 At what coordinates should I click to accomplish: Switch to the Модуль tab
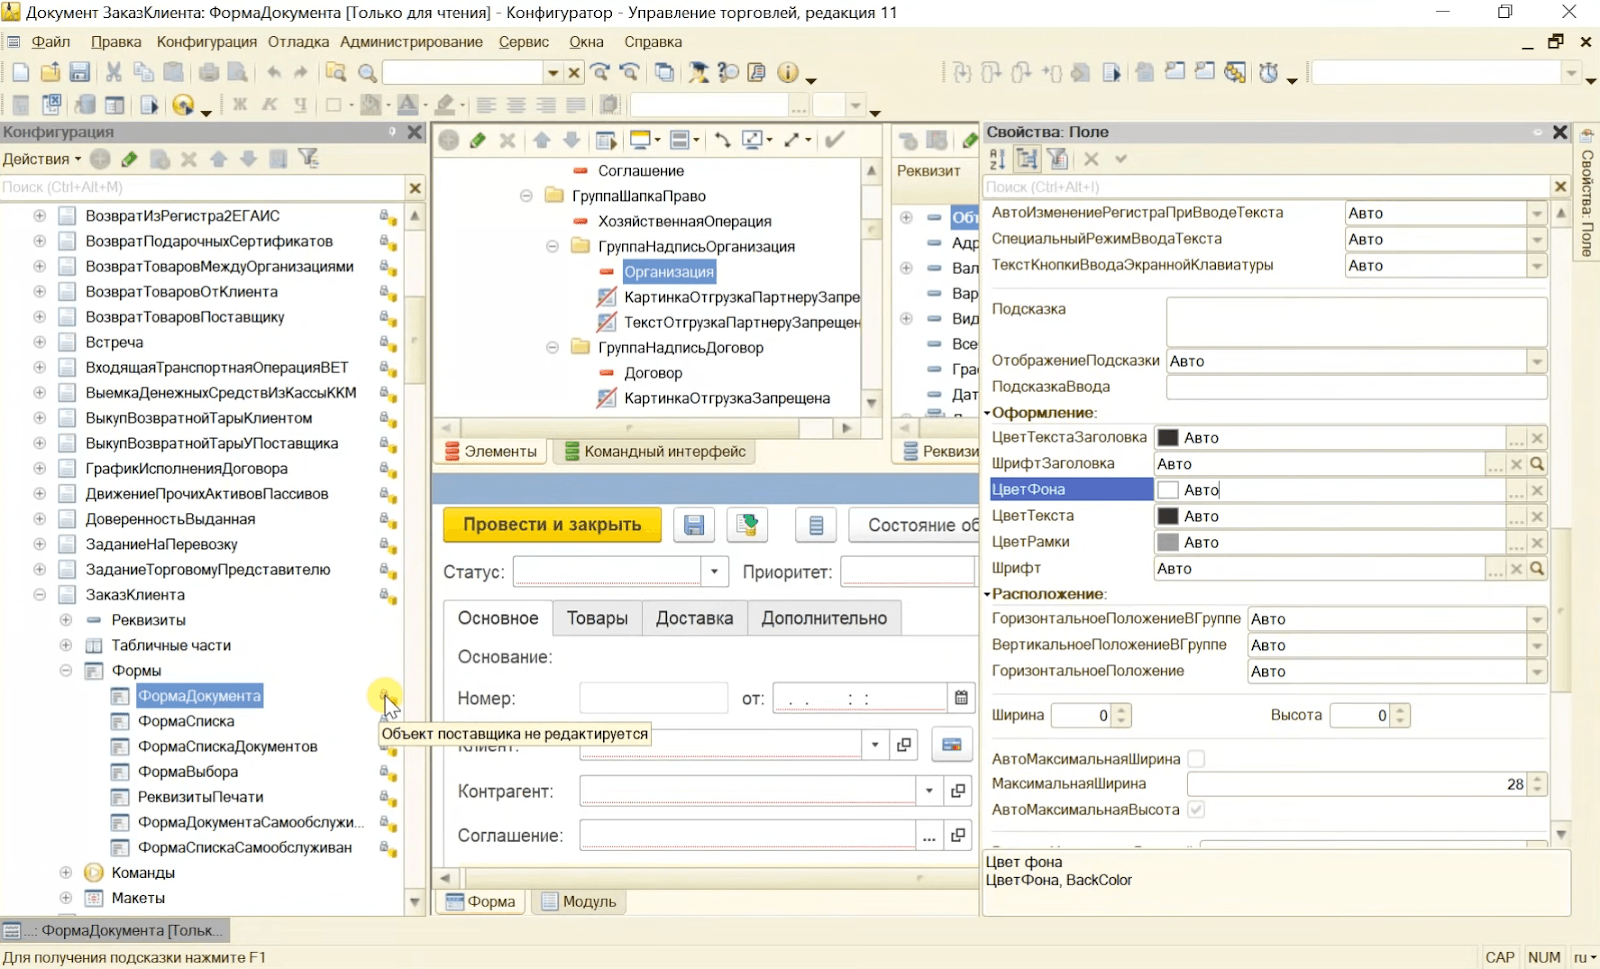tap(579, 901)
